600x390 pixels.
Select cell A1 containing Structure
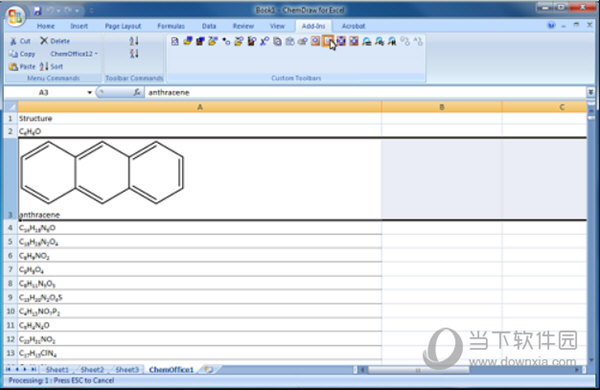click(199, 118)
